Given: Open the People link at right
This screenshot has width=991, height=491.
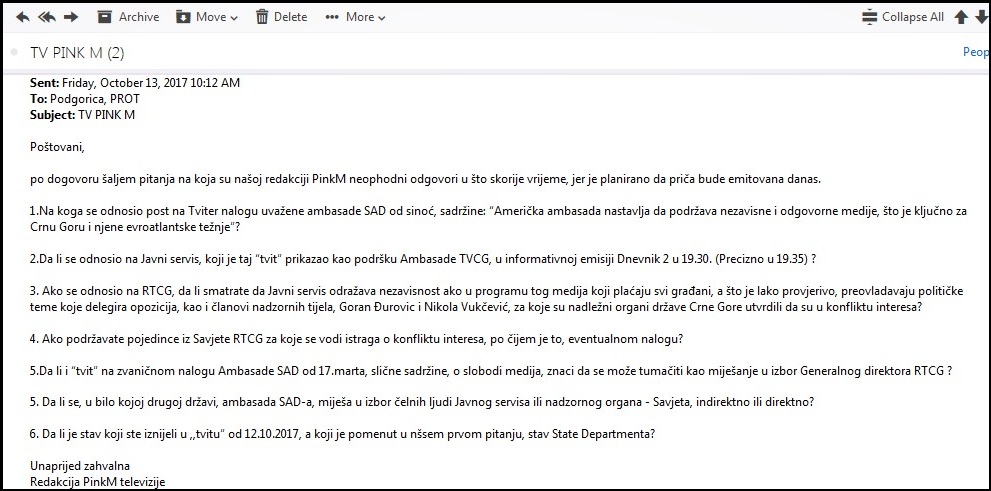Looking at the screenshot, I should coord(976,52).
